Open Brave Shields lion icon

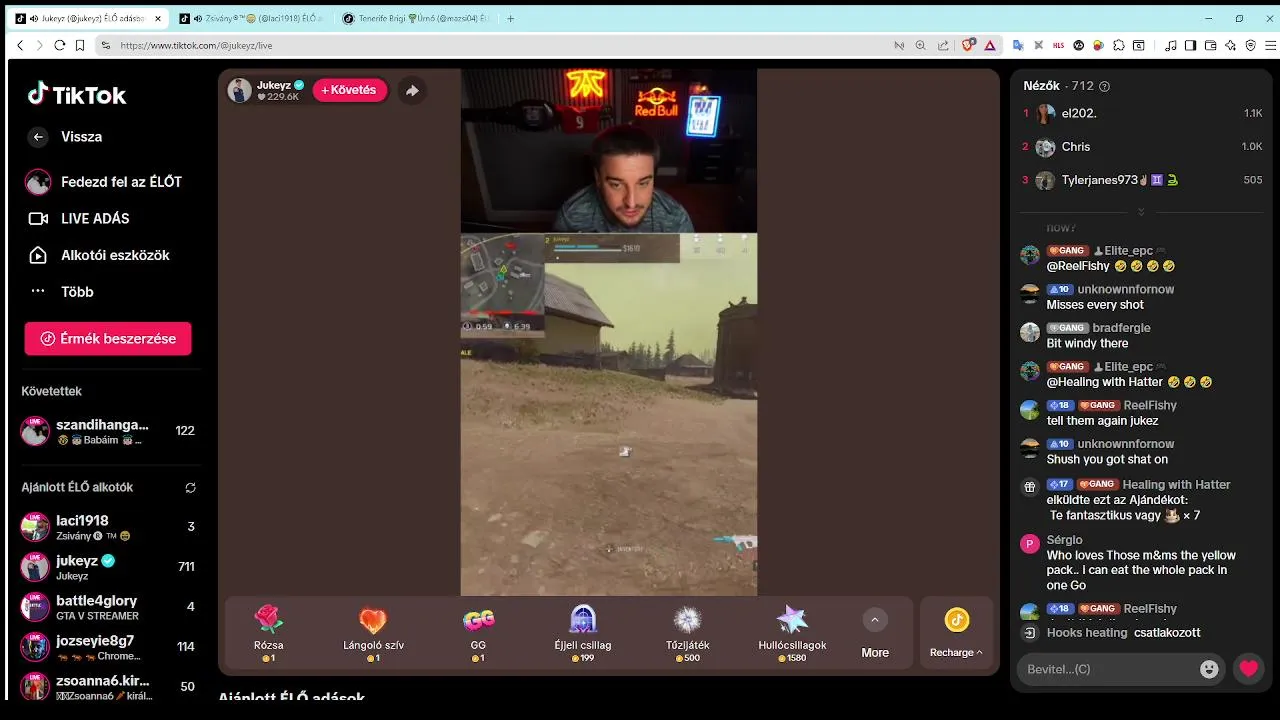click(968, 45)
